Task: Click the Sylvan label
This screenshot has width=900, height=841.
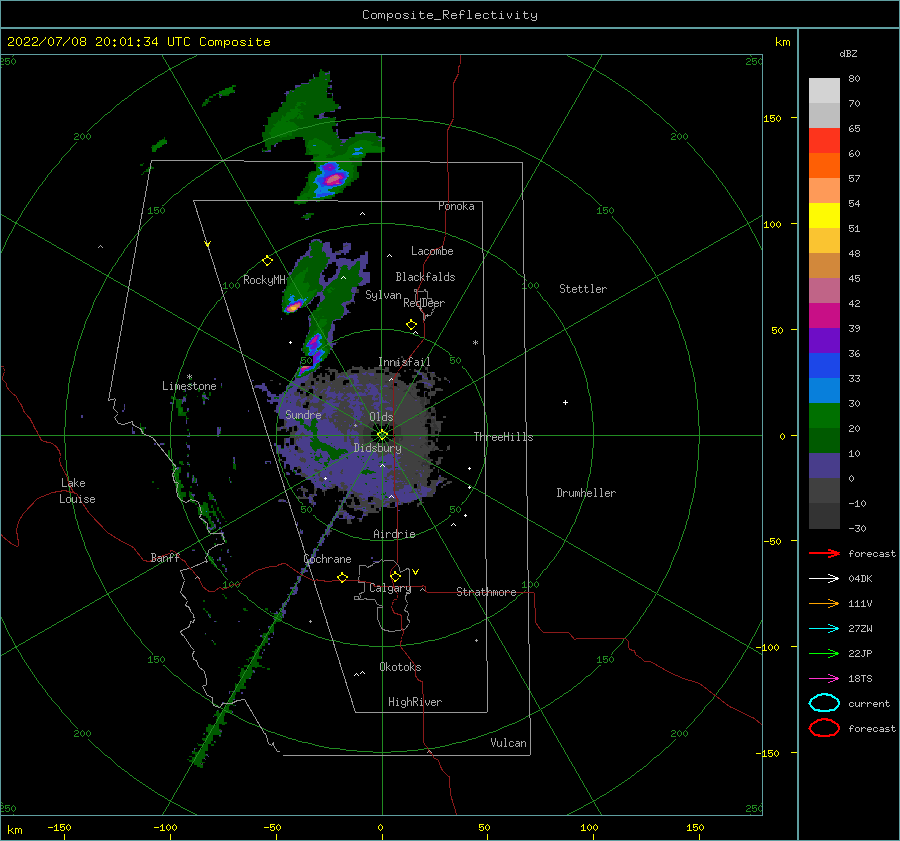Action: coord(383,295)
